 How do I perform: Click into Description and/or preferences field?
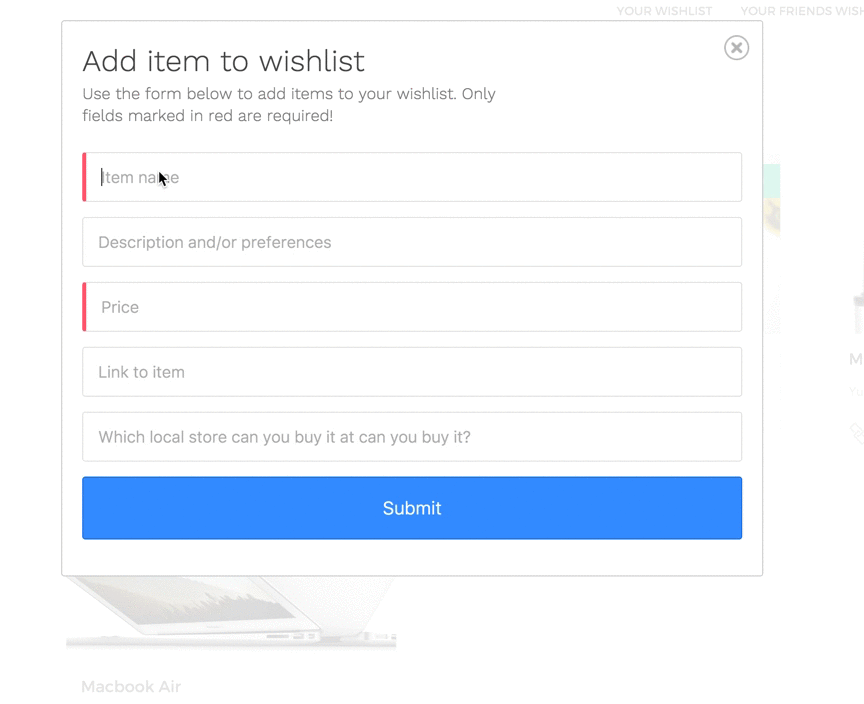pos(412,242)
